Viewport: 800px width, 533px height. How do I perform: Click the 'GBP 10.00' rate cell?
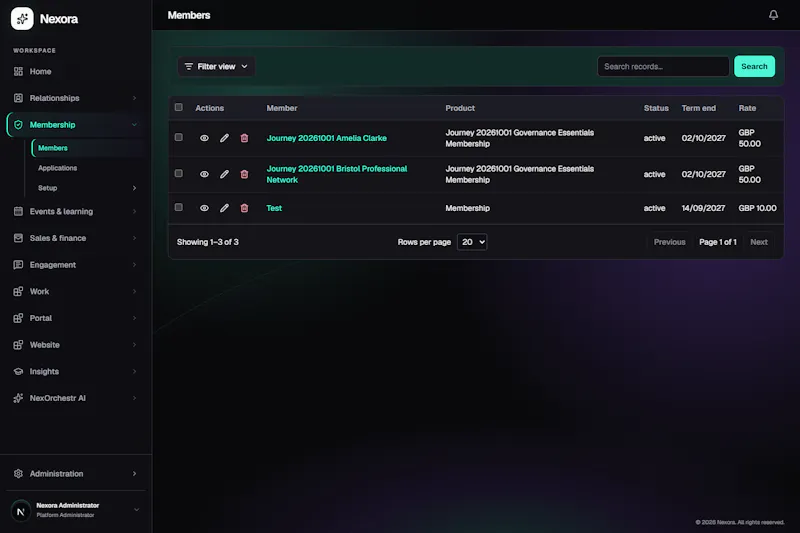click(x=757, y=208)
